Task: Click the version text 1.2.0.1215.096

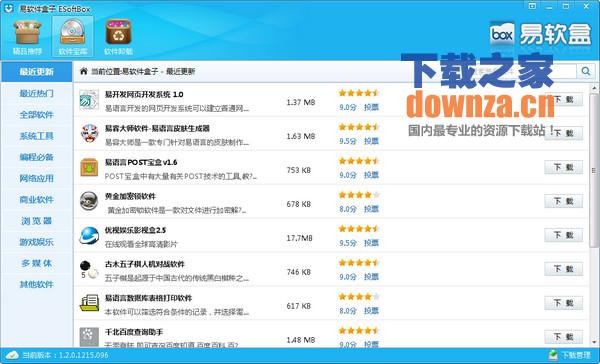Action: (x=83, y=355)
